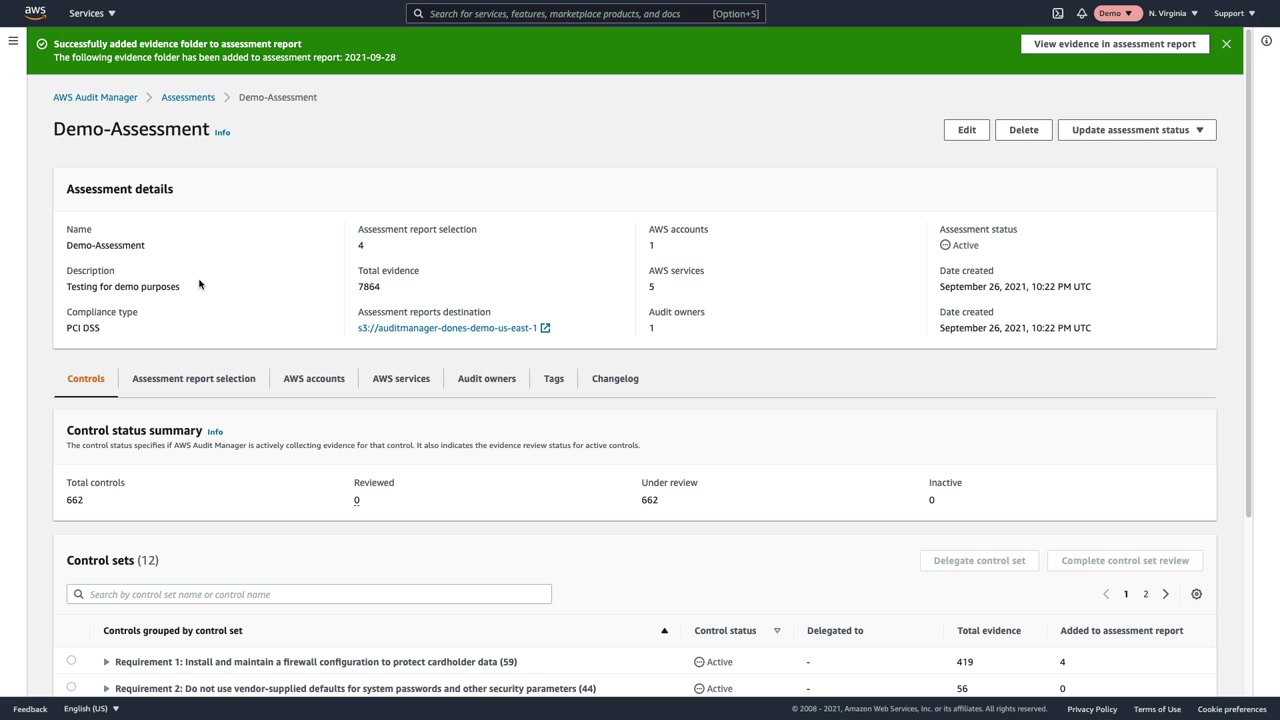This screenshot has width=1280, height=720.
Task: Dismiss the green success banner
Action: tap(1226, 44)
